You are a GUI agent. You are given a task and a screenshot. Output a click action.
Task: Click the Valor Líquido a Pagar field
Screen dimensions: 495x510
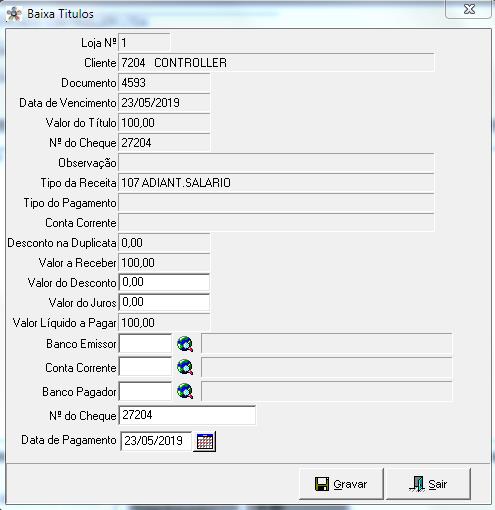click(x=164, y=323)
